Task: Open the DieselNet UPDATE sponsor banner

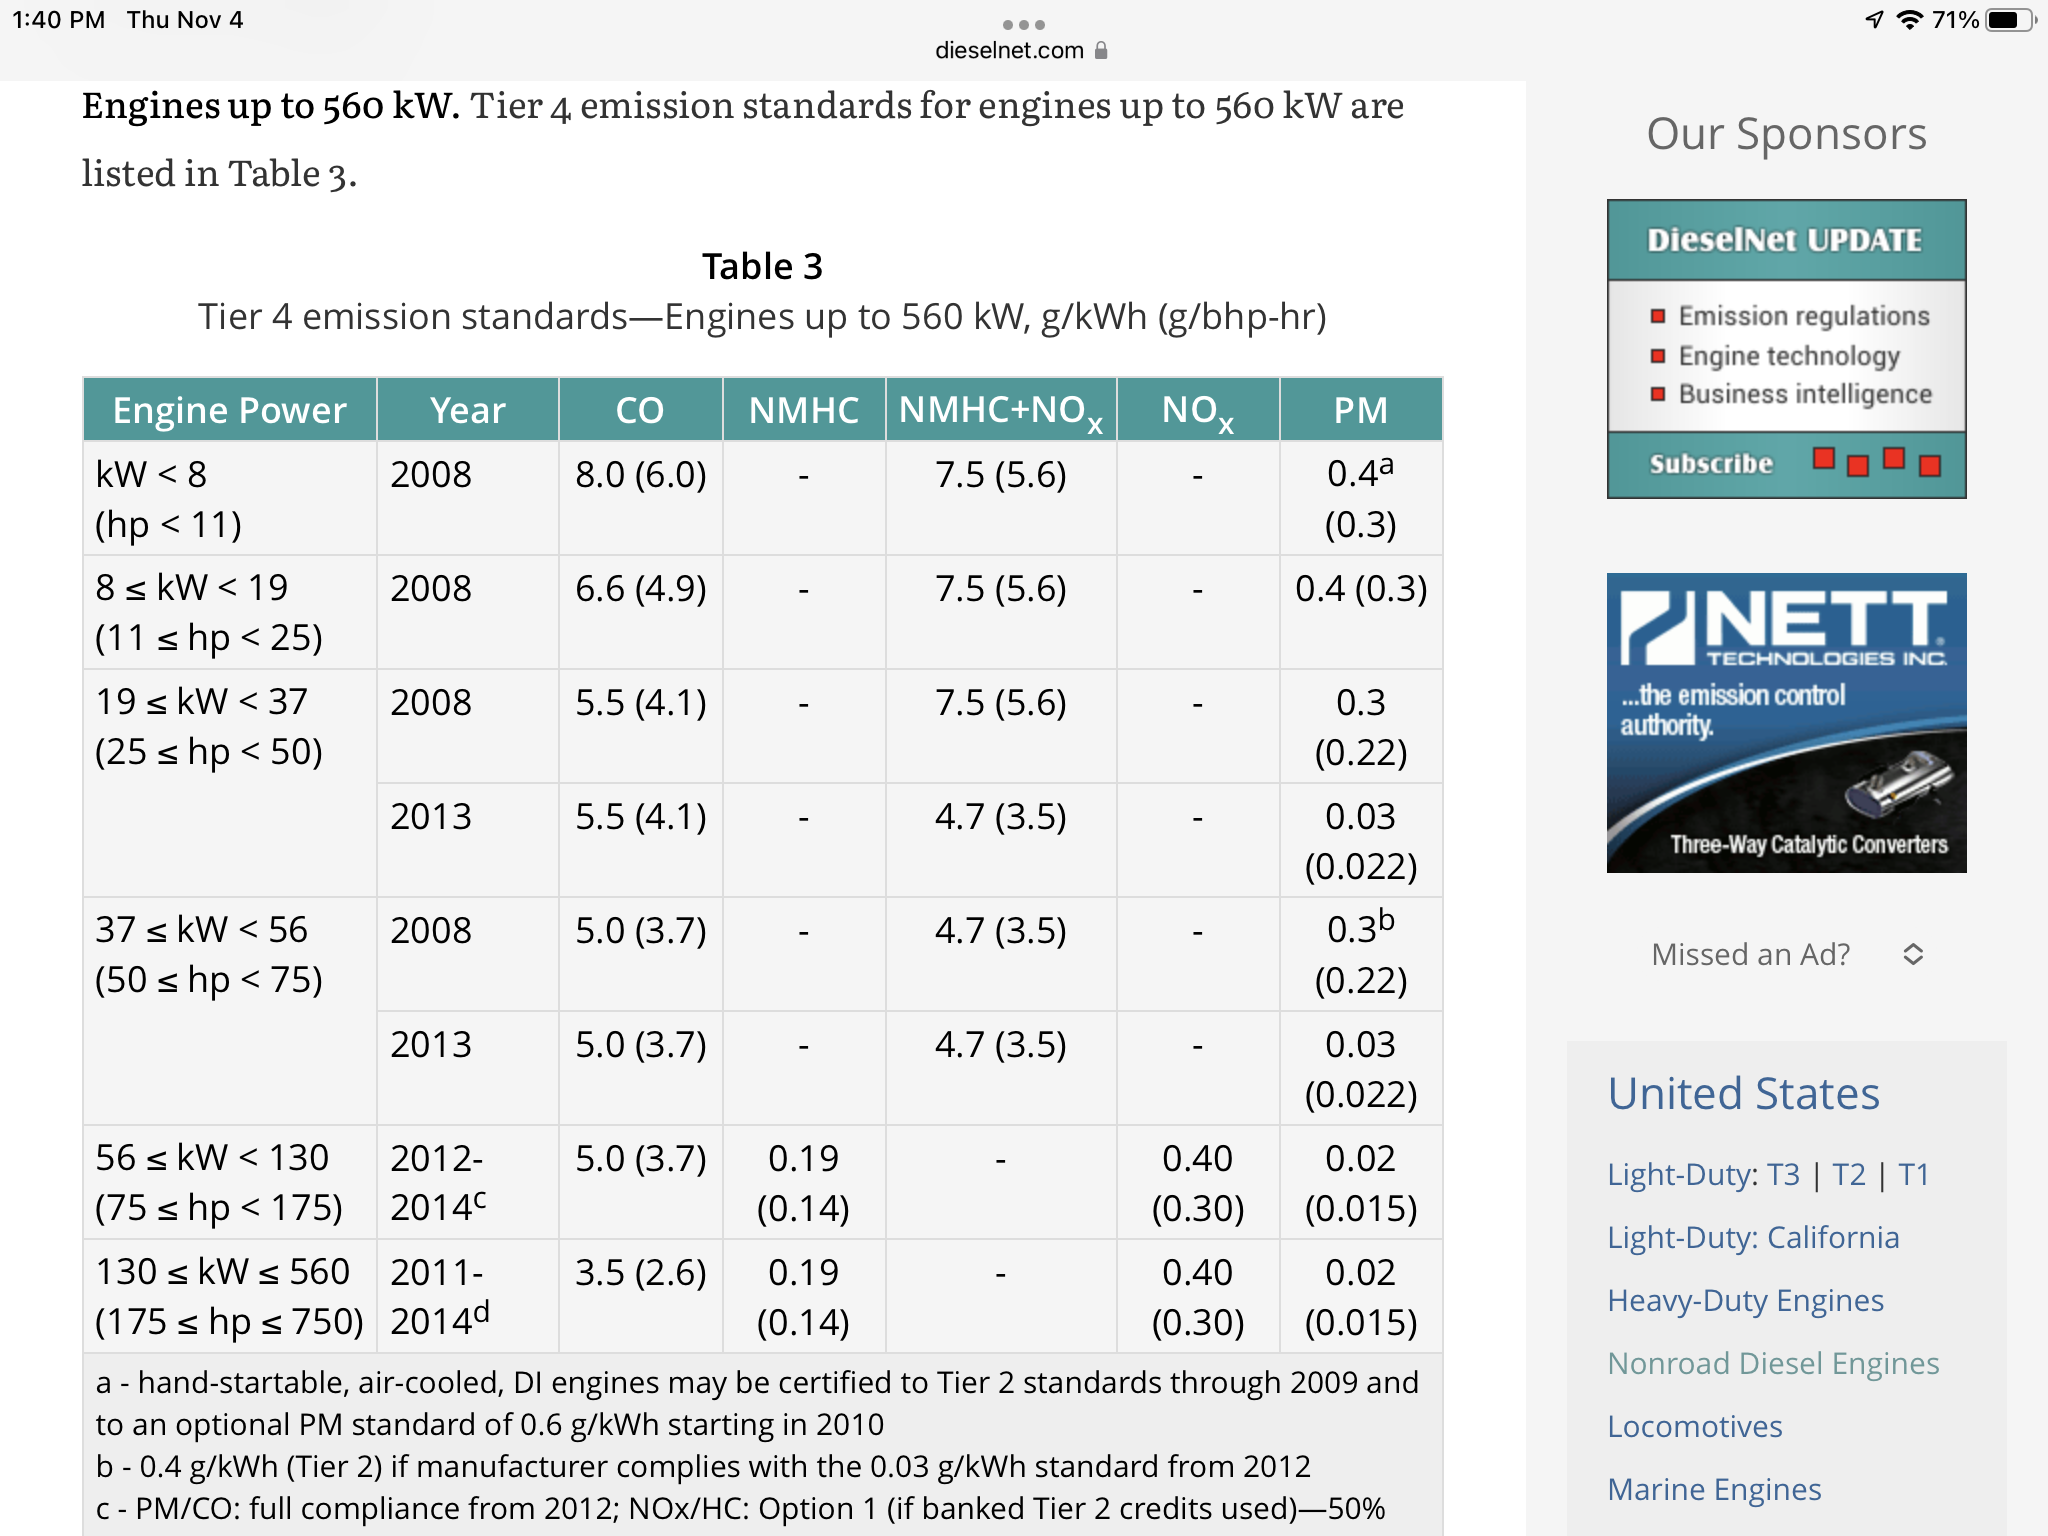Action: (x=1786, y=348)
